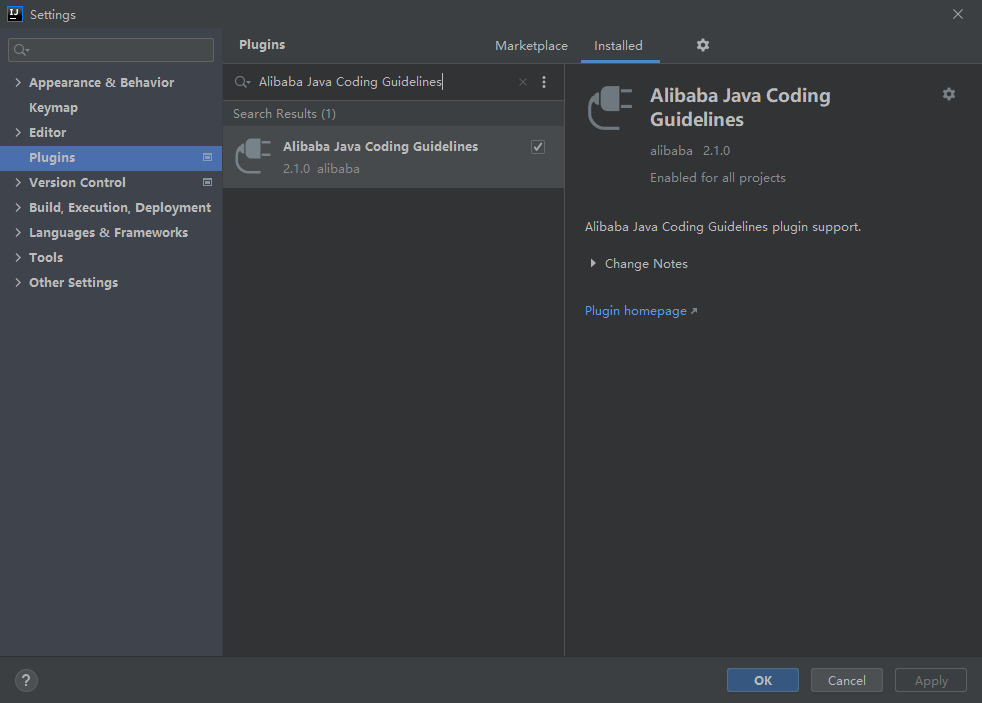Screen dimensions: 982x703
Task: Click the large plug icon in details
Action: [x=610, y=108]
